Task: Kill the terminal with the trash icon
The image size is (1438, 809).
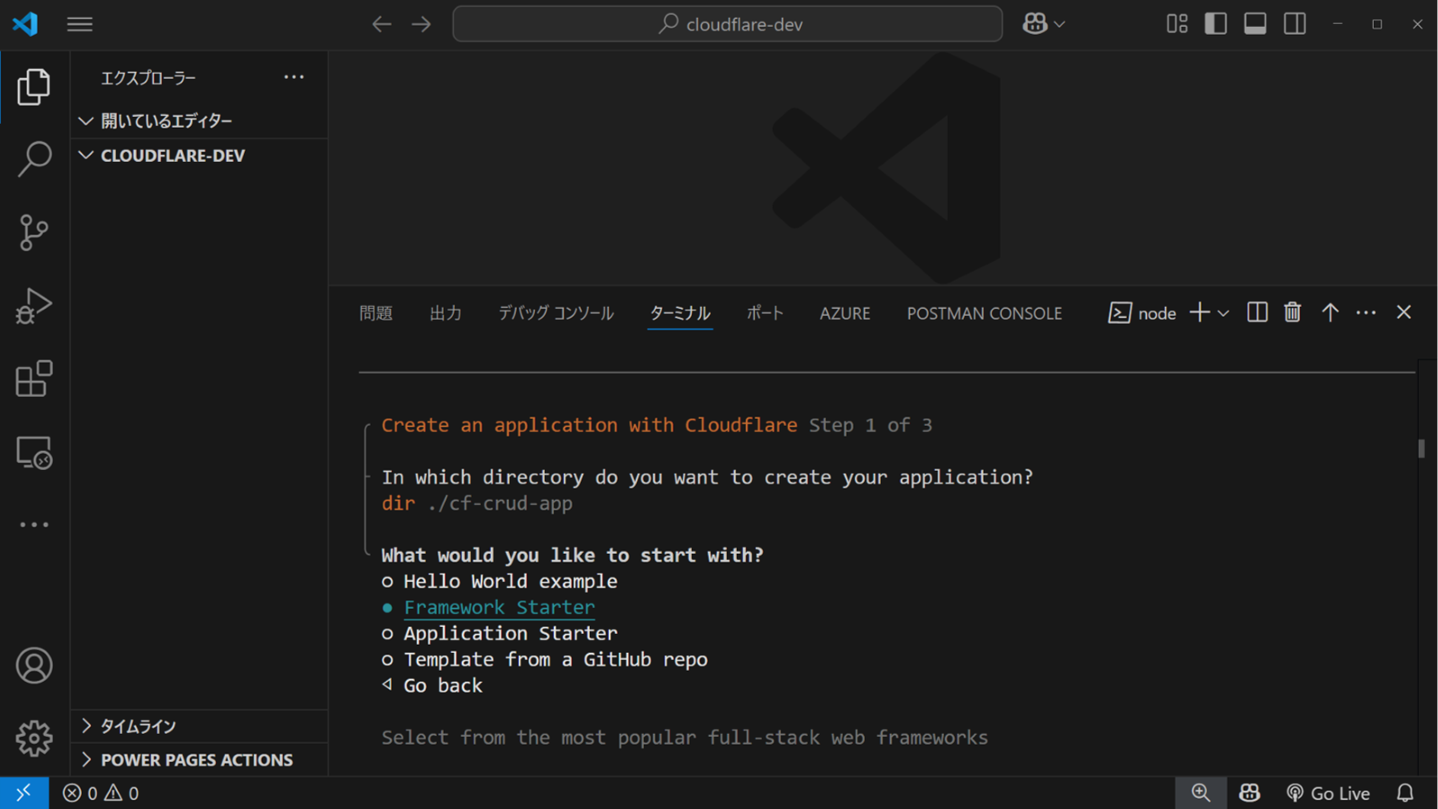Action: coord(1293,312)
